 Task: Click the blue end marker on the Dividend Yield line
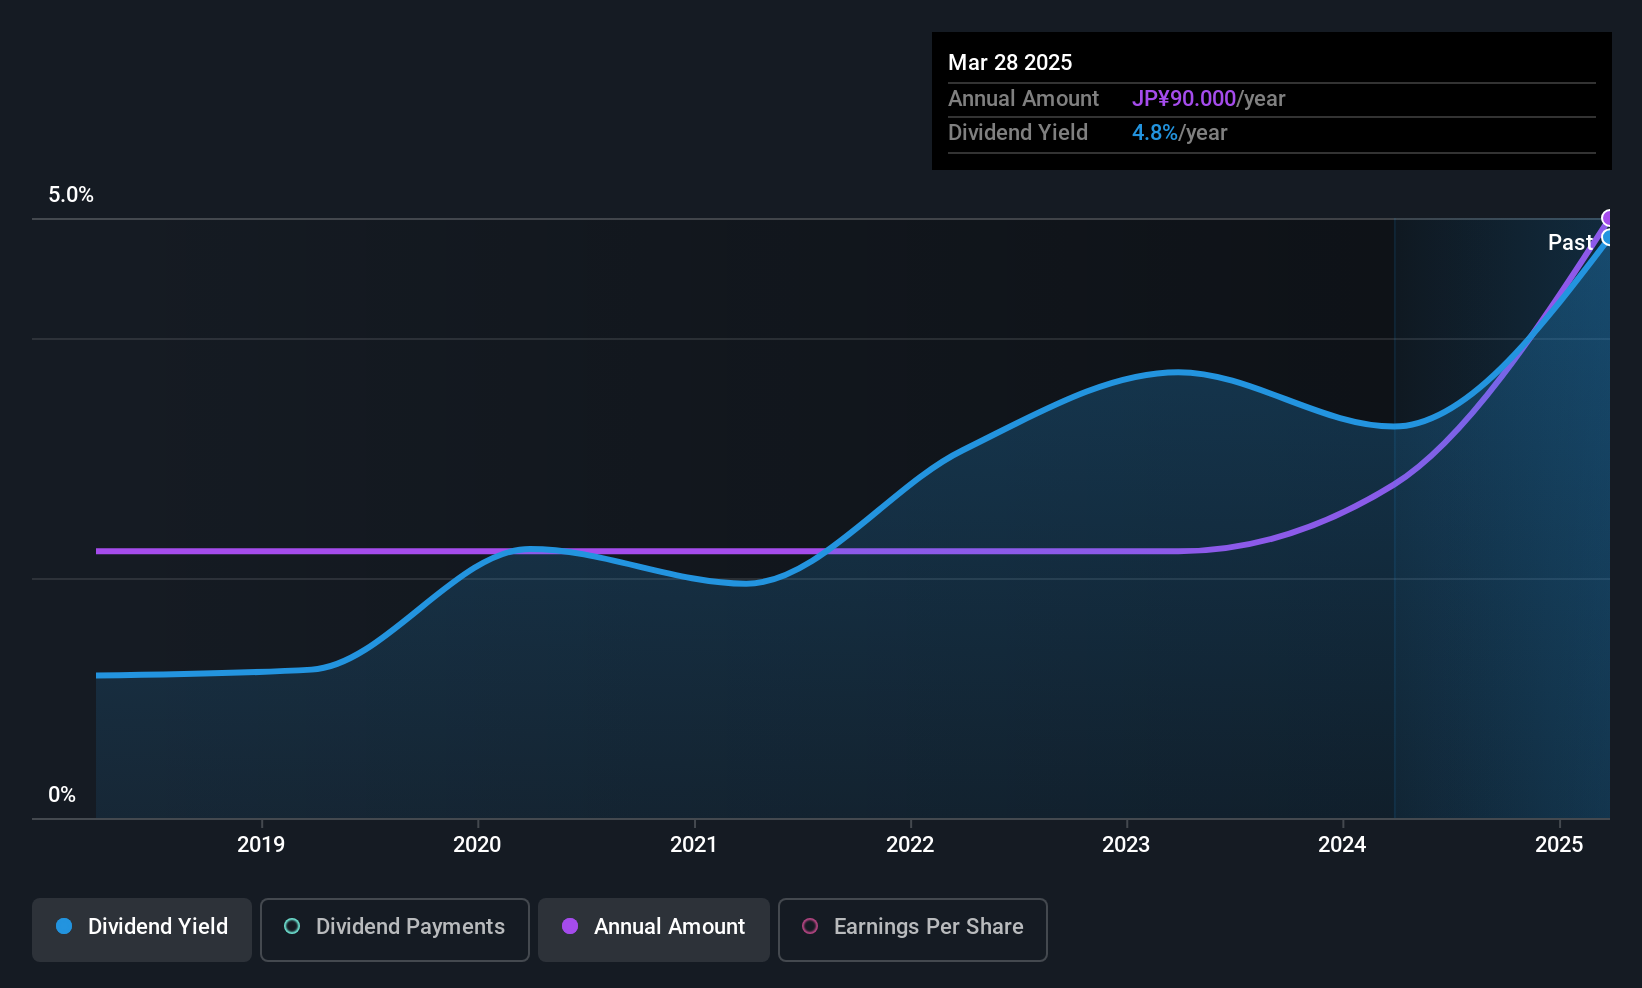[x=1609, y=237]
